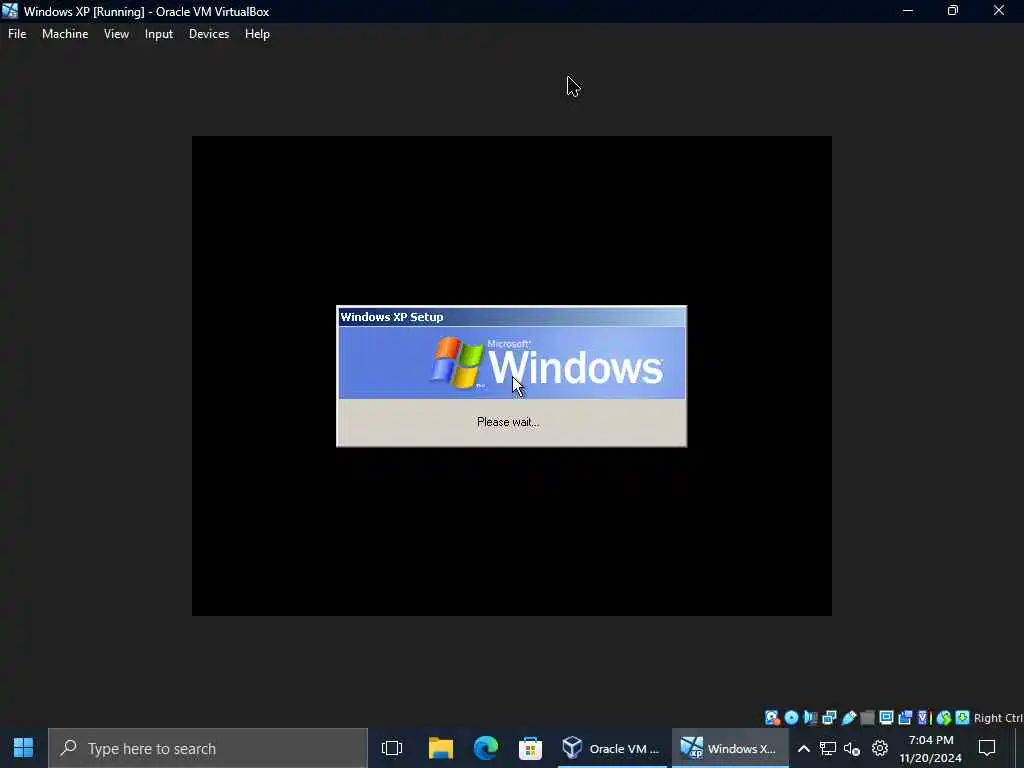
Task: Launch Microsoft Edge from the taskbar
Action: (x=486, y=748)
